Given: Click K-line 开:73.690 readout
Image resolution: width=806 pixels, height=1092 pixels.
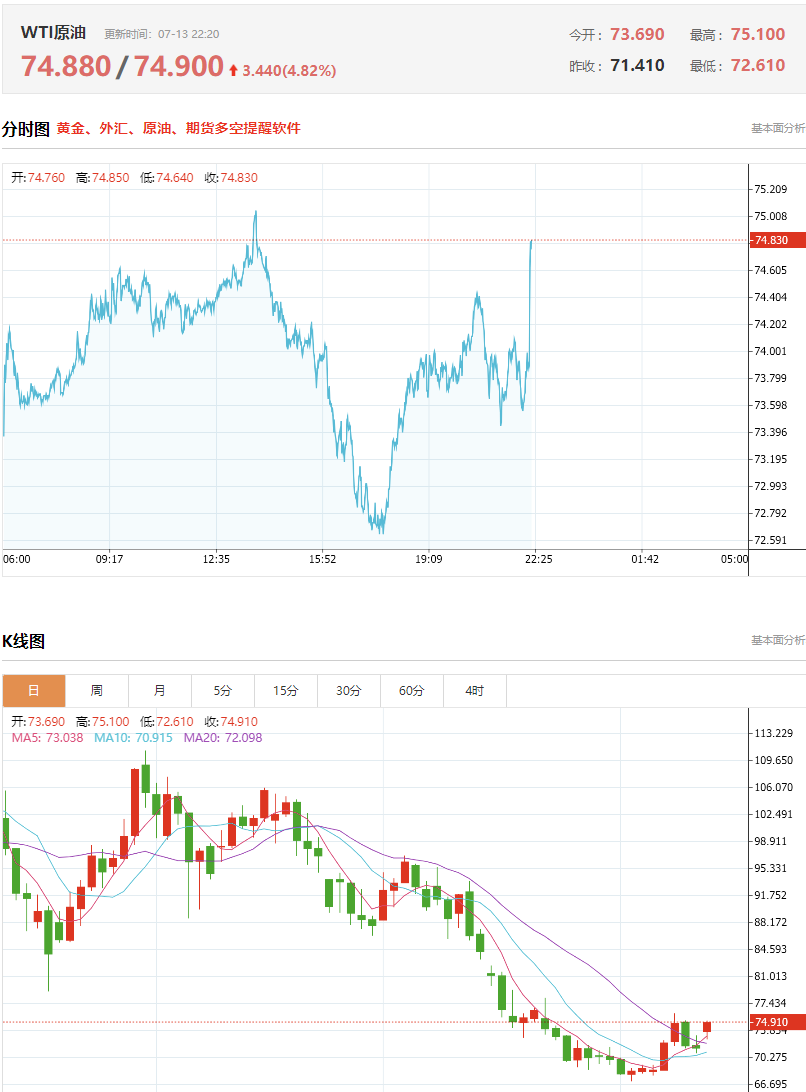Looking at the screenshot, I should click(38, 722).
